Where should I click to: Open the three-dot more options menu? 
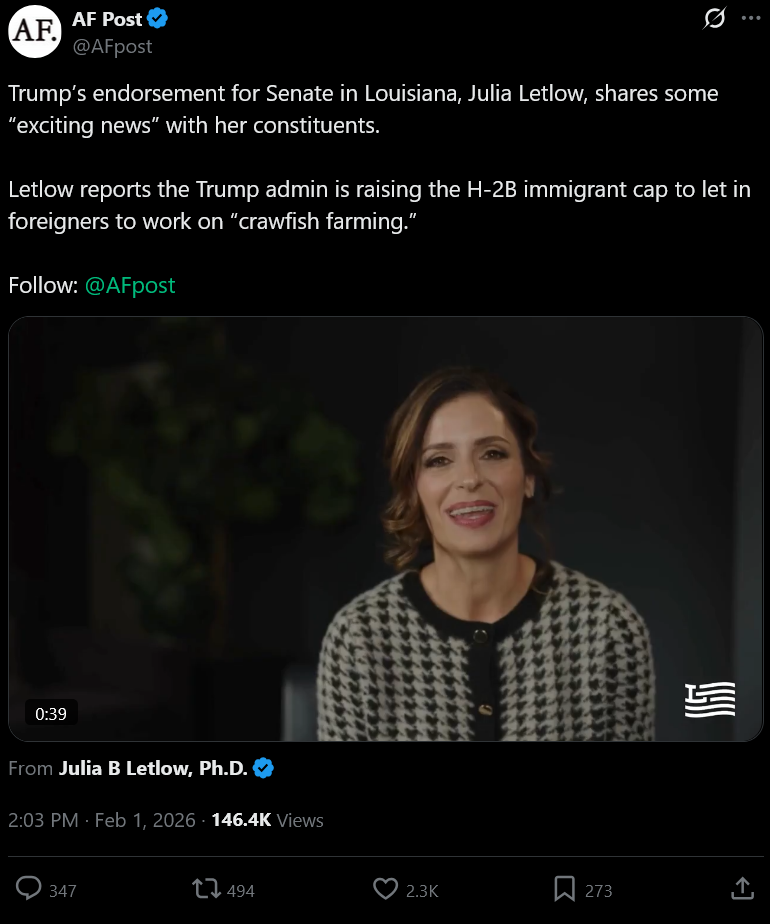[751, 18]
